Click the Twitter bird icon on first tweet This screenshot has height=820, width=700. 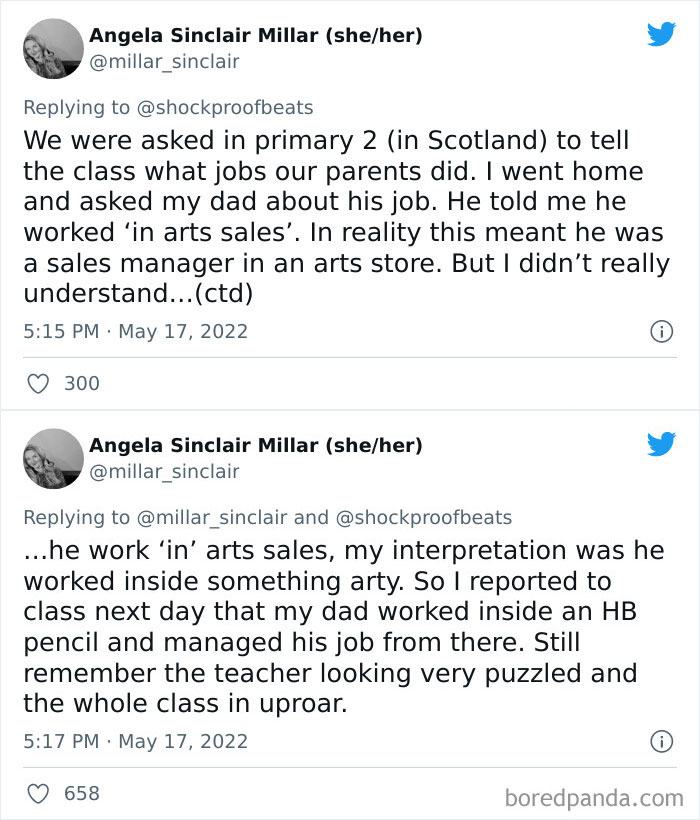point(661,34)
